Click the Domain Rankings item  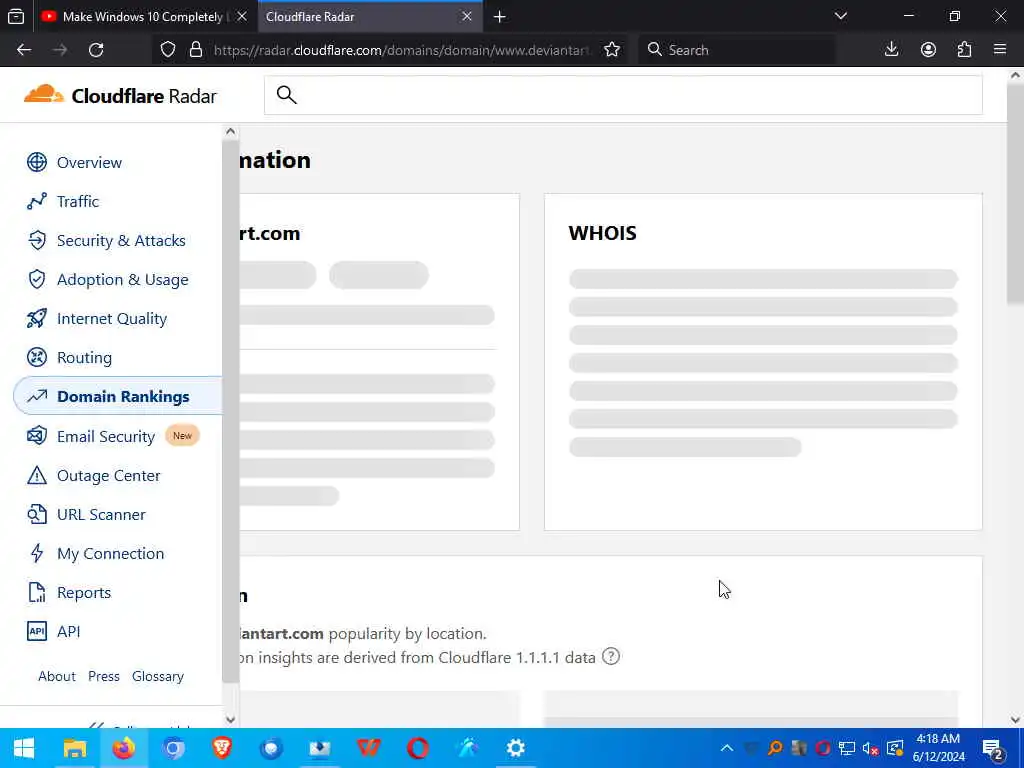click(118, 396)
